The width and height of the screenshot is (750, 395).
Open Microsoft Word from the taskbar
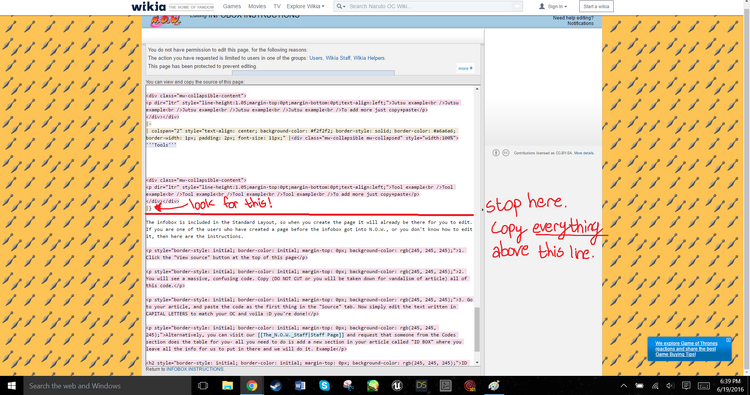[x=300, y=385]
